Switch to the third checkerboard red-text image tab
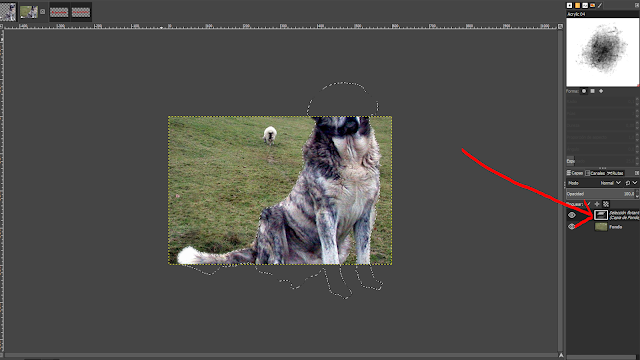The image size is (640, 360). [59, 12]
